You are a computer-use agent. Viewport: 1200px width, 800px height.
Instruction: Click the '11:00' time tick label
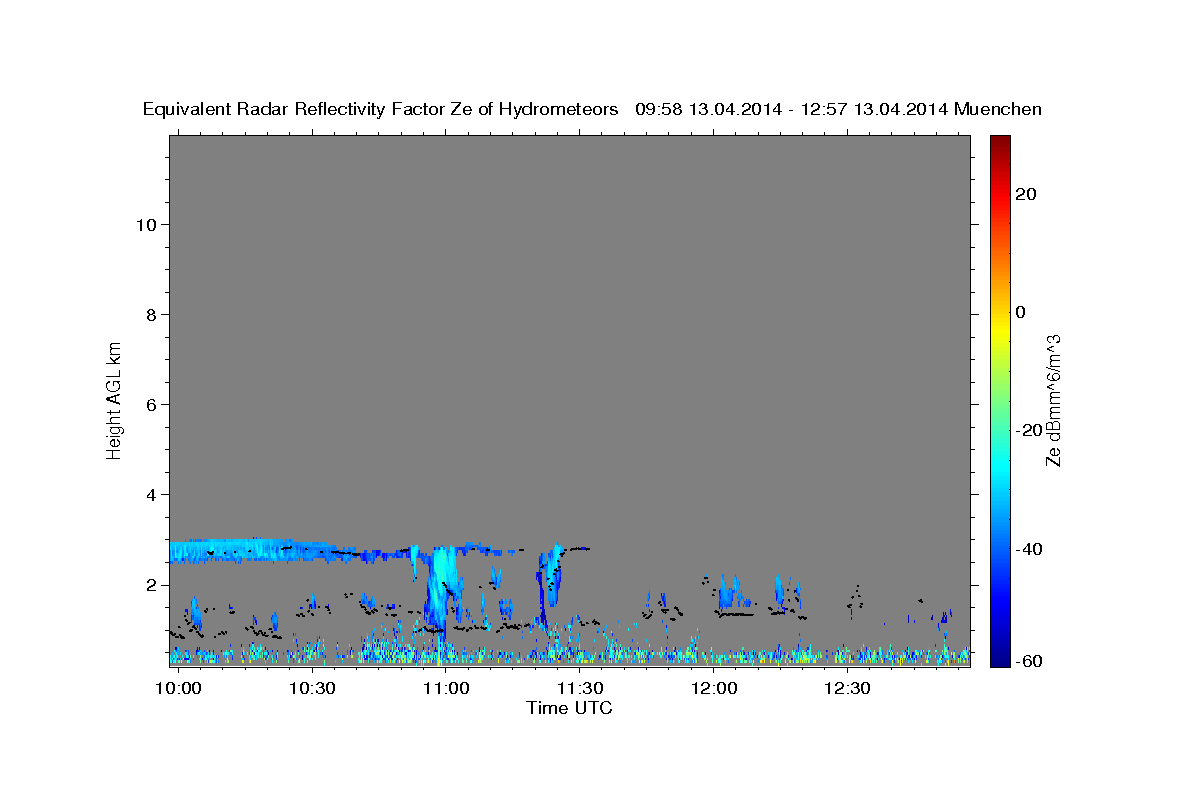(446, 689)
